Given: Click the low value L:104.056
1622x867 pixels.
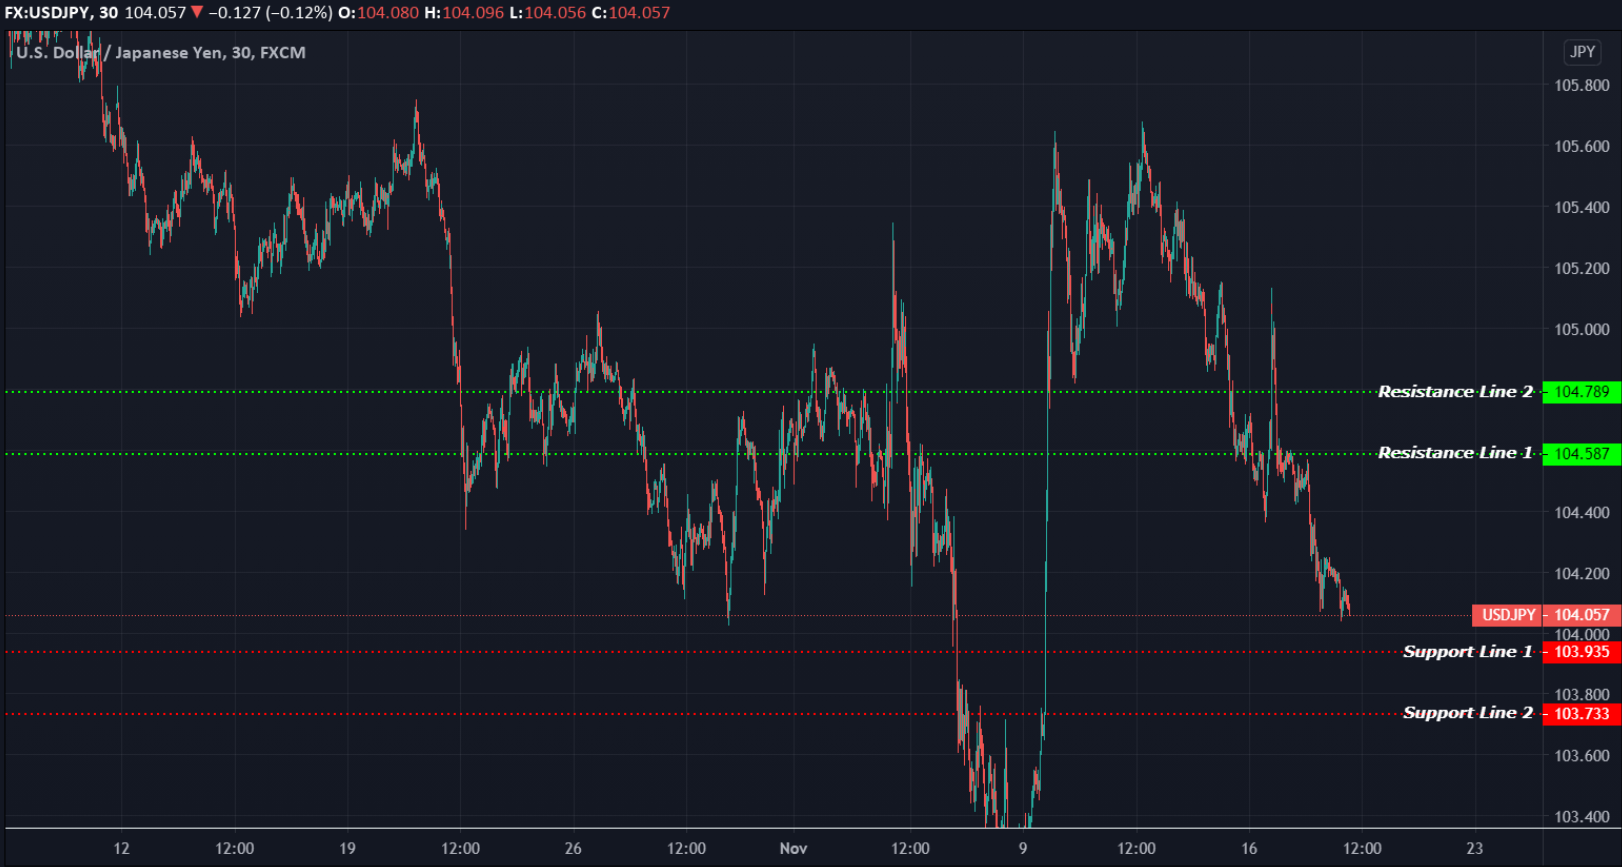Looking at the screenshot, I should [x=547, y=13].
